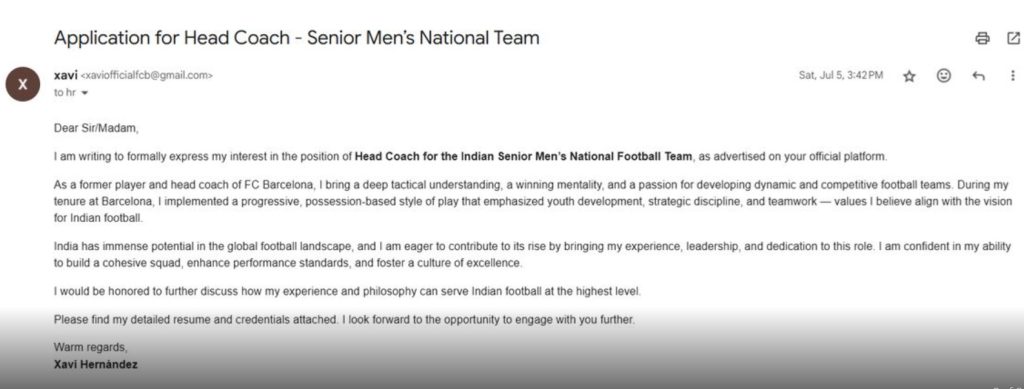Click the line 'I would be honored'

coord(347,292)
